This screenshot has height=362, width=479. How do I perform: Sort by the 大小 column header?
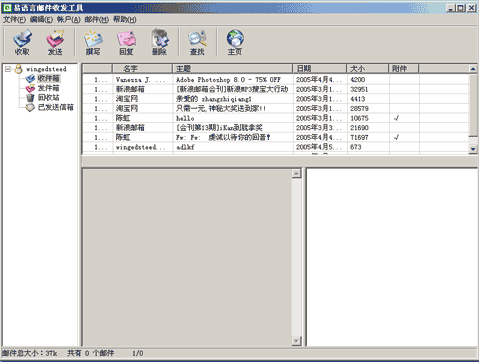(x=367, y=69)
